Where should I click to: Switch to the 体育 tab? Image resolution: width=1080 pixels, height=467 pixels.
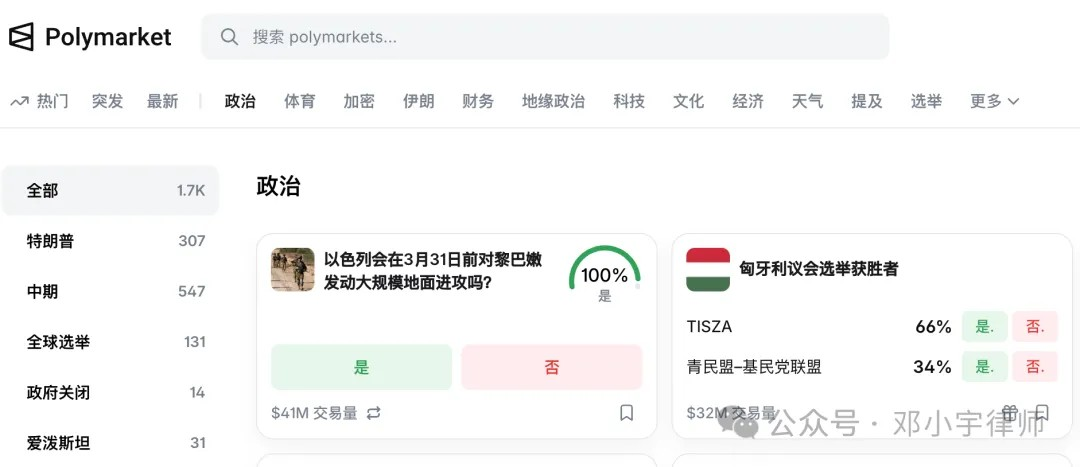pos(299,101)
